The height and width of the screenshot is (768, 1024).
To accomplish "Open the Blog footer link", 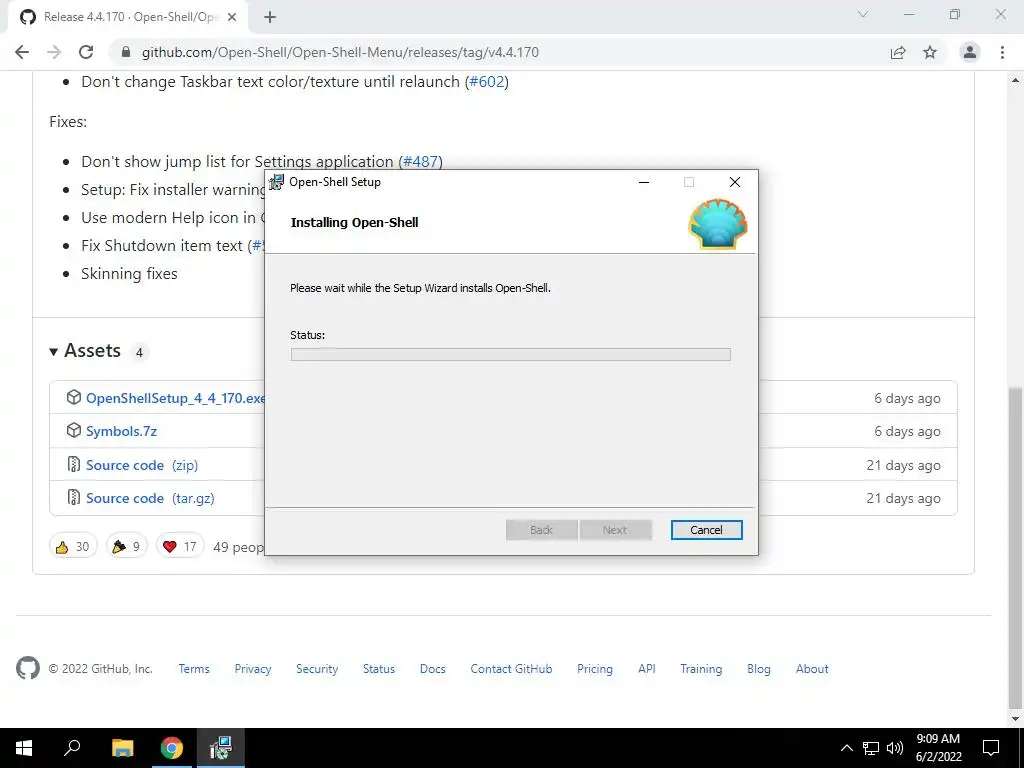I will click(758, 669).
